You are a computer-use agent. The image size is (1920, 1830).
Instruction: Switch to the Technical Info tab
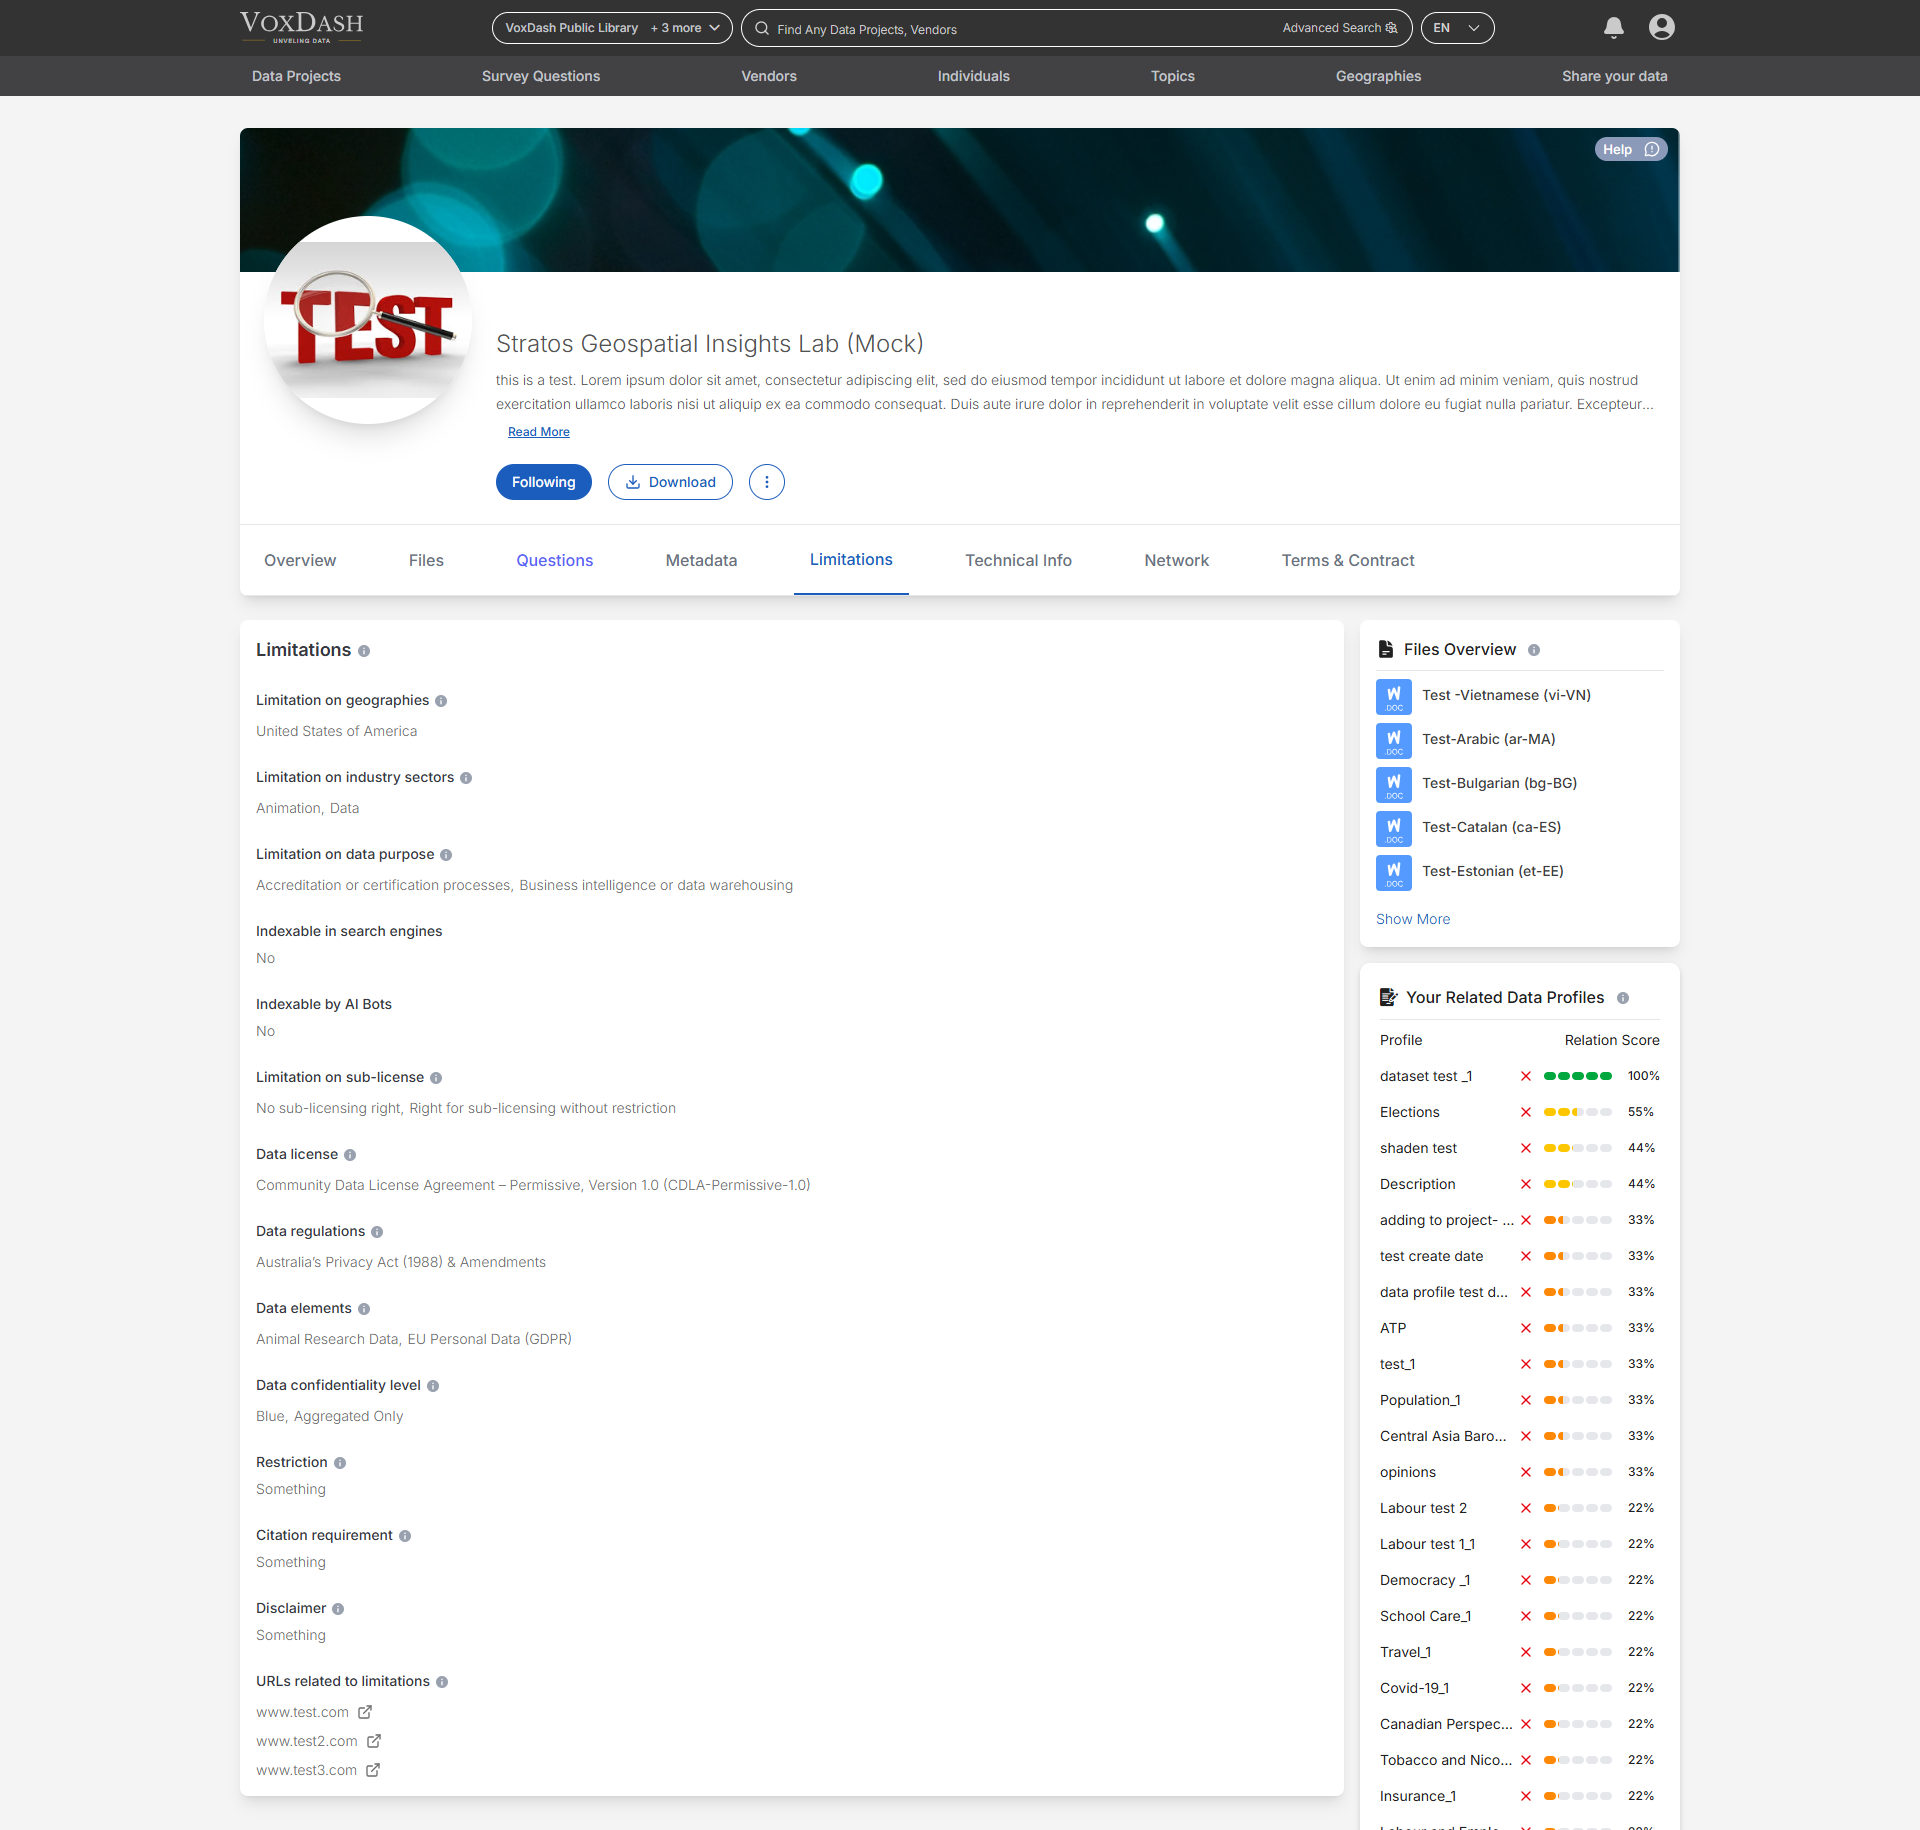[1018, 561]
